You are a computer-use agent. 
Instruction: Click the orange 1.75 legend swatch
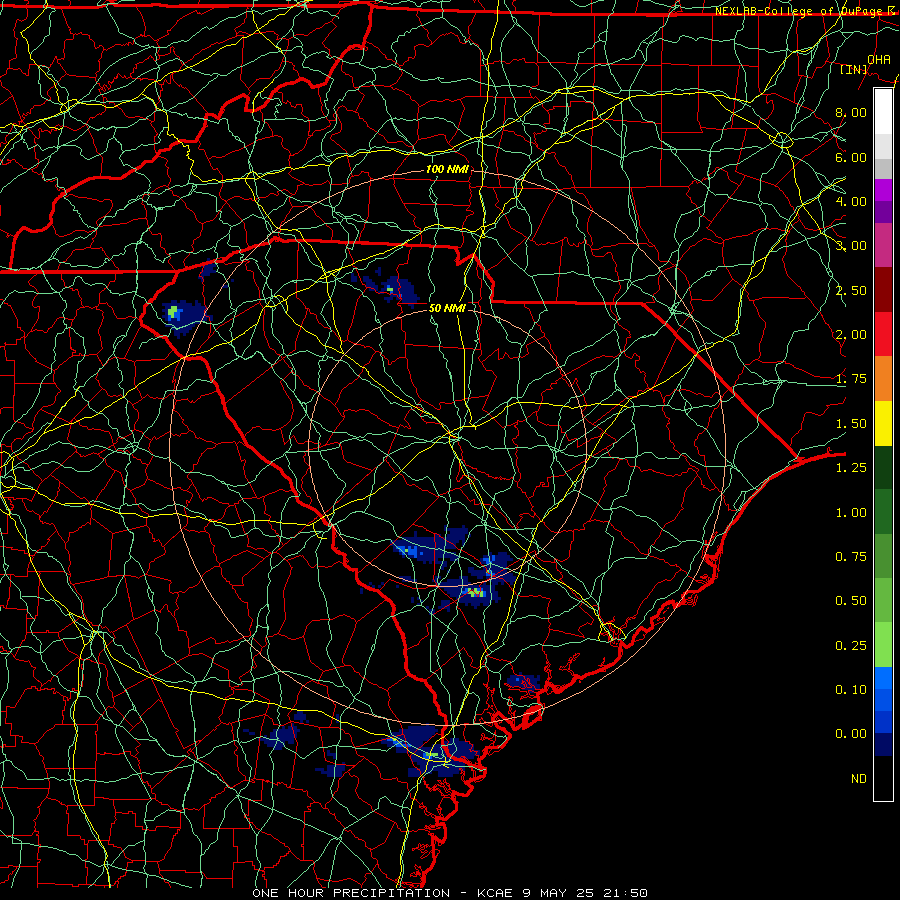pos(883,379)
